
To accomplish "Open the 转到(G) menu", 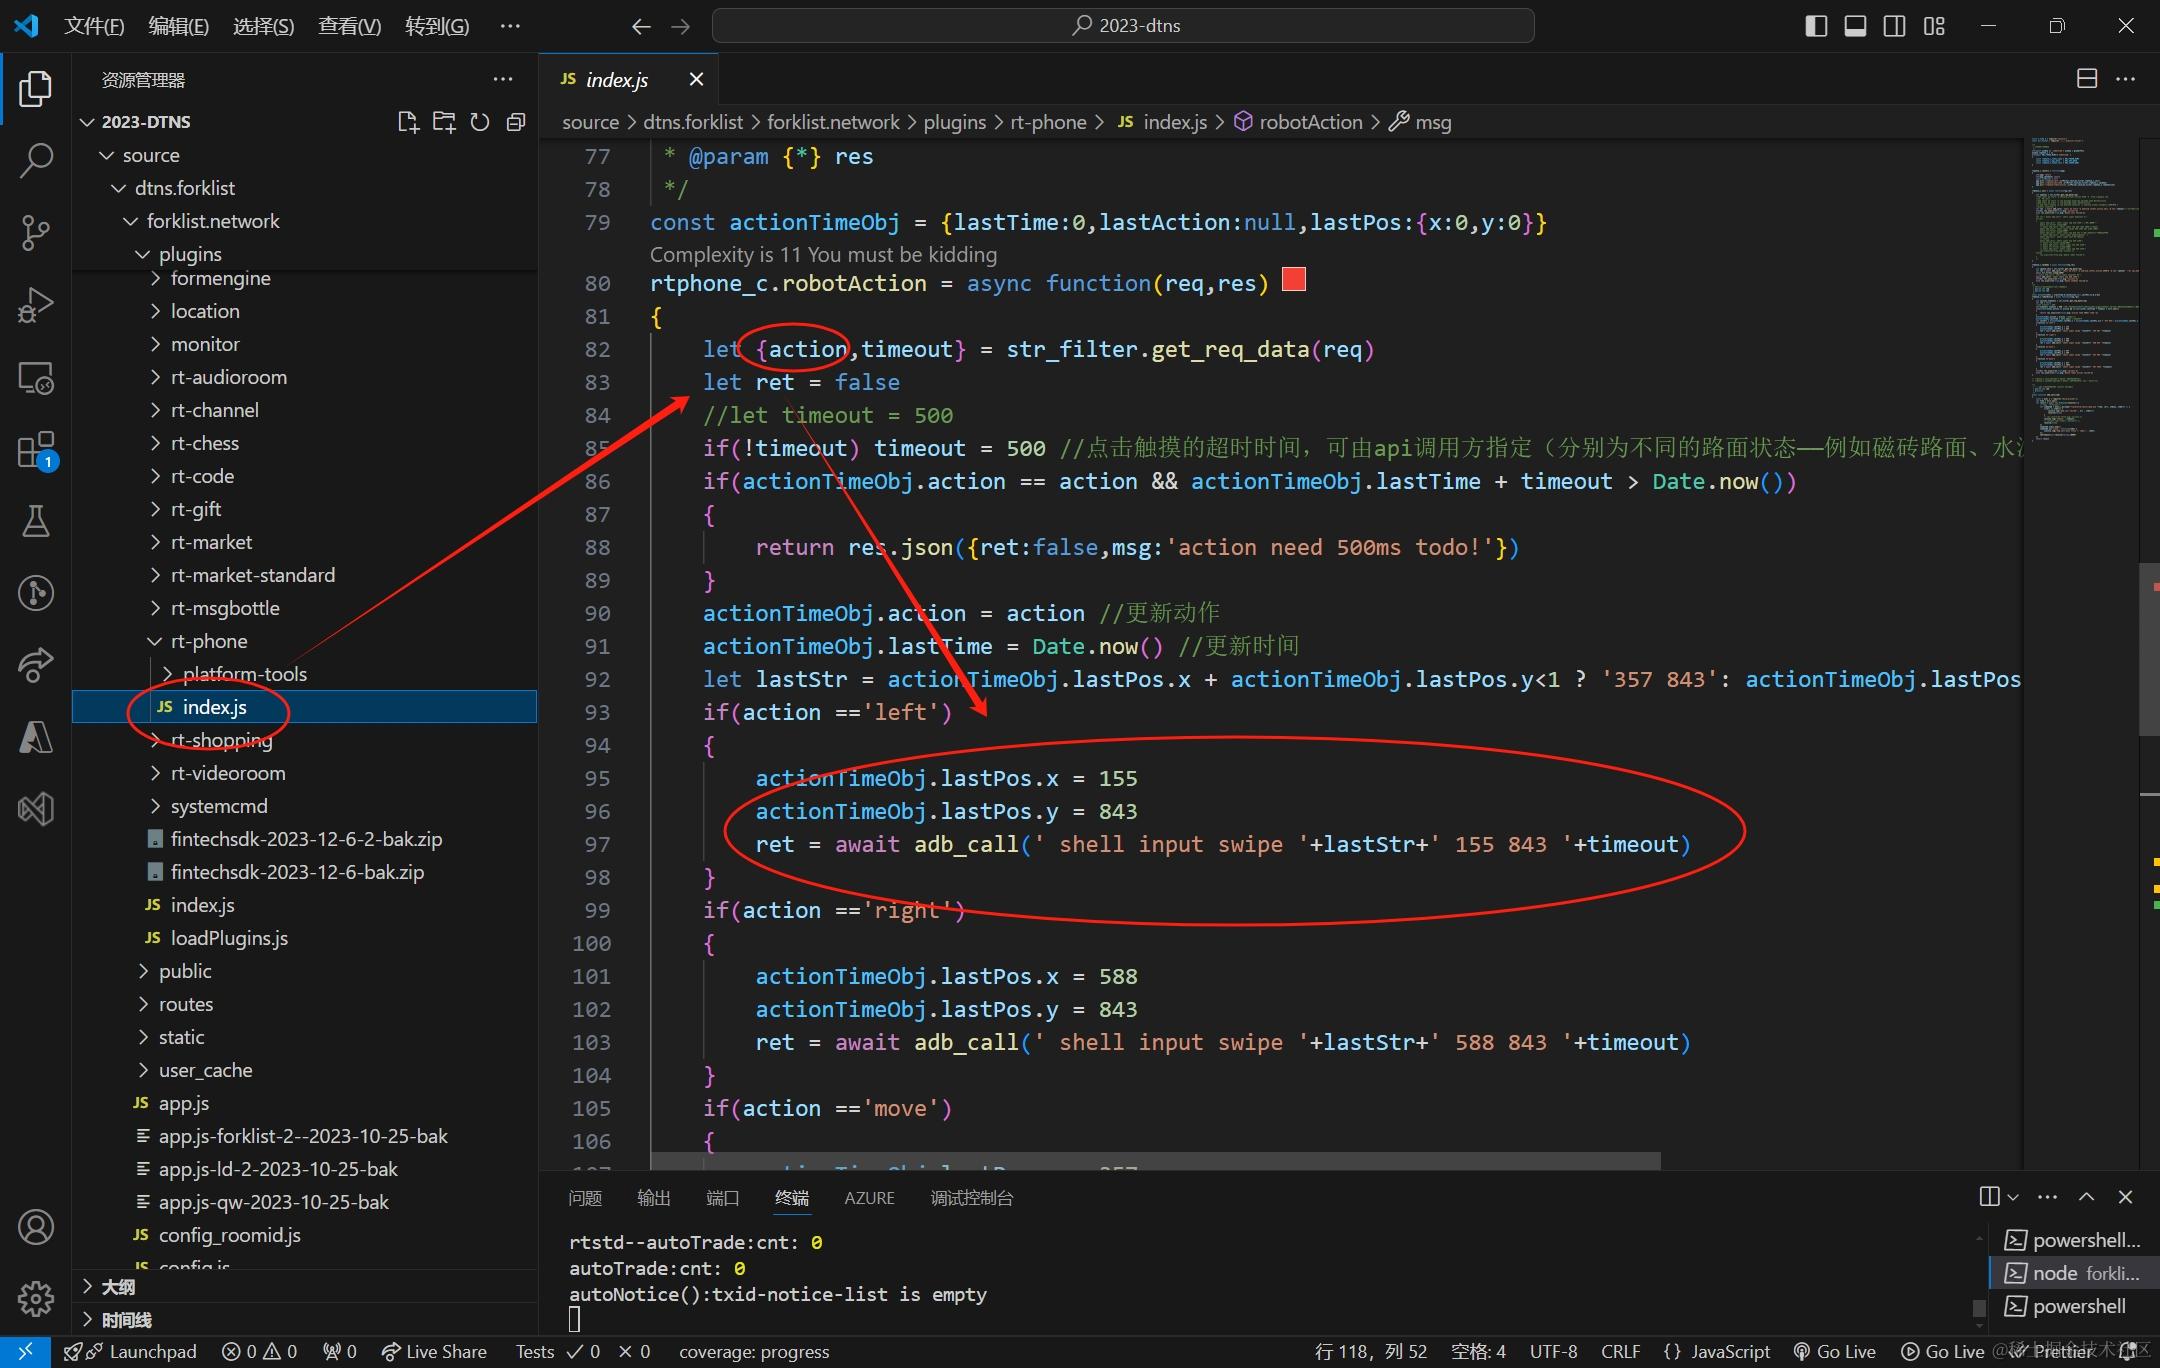I will tap(437, 26).
